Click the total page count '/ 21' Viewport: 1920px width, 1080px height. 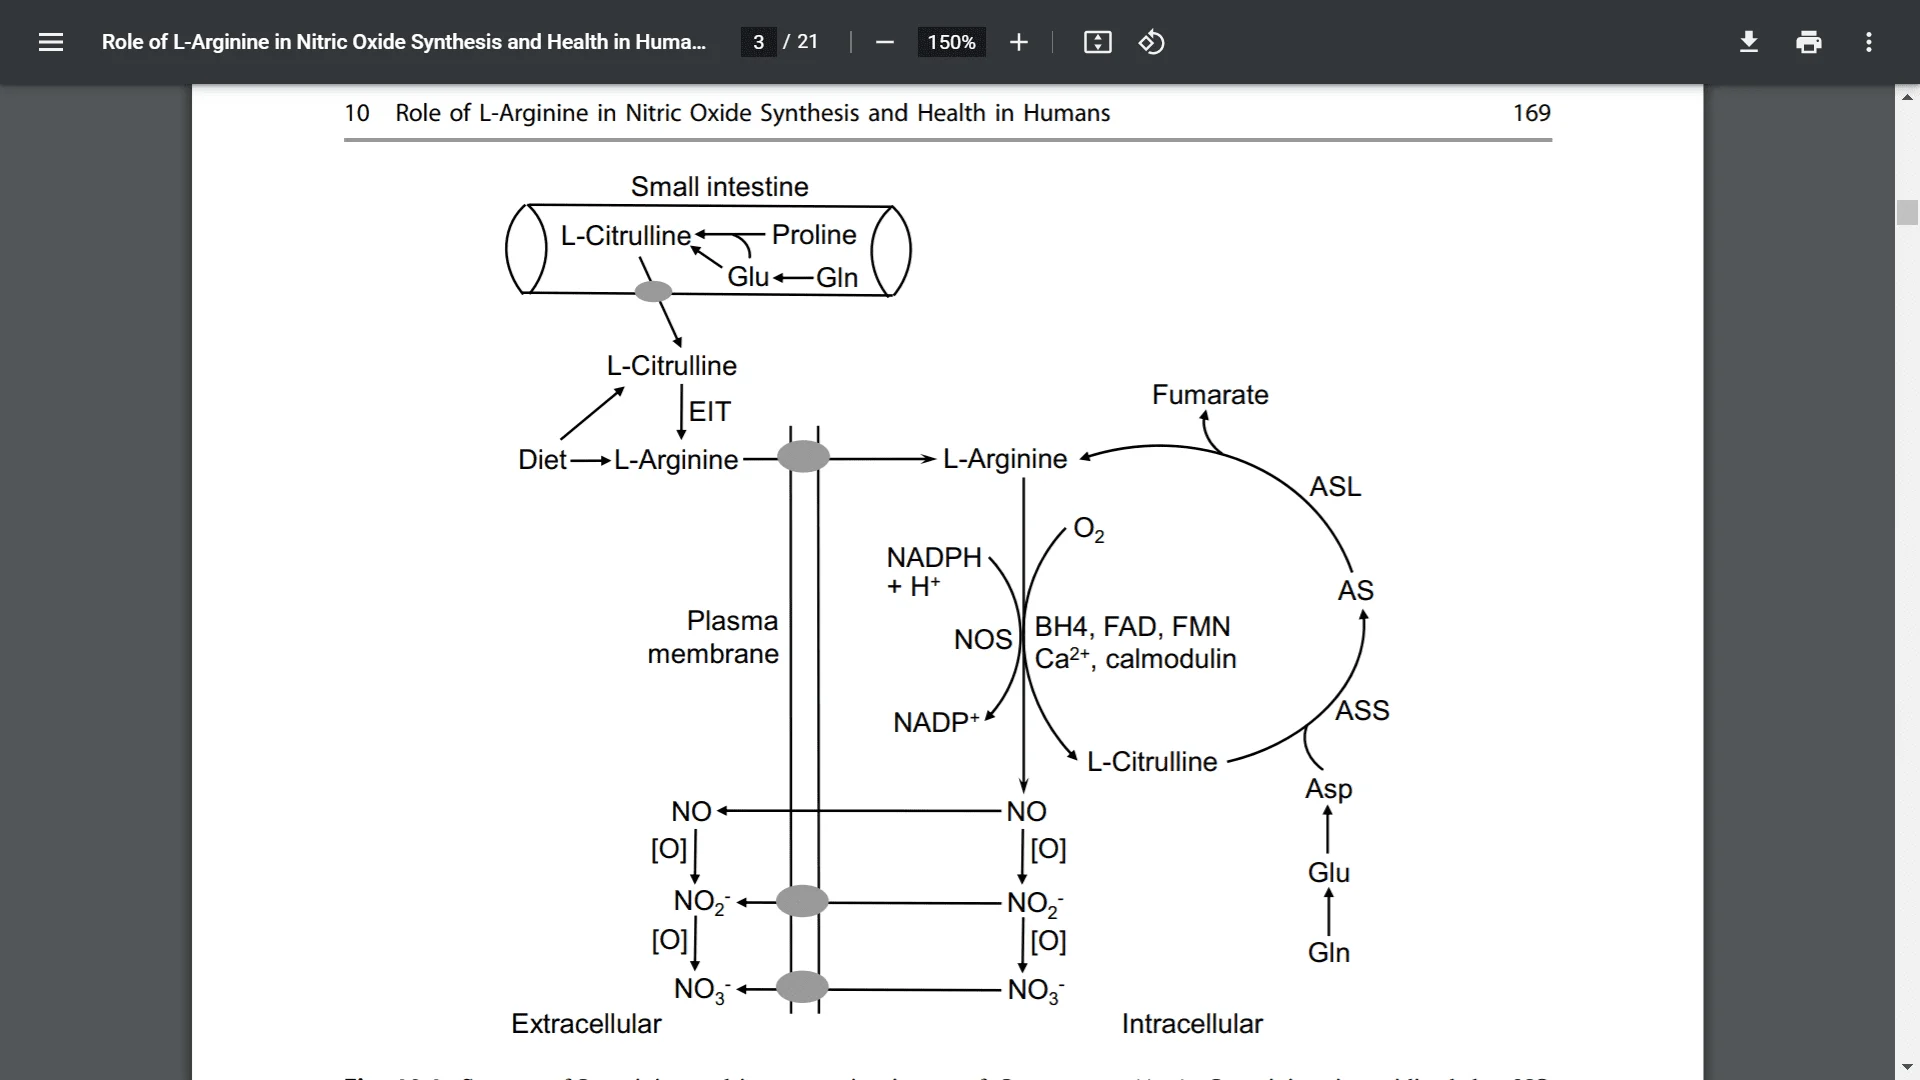(800, 42)
